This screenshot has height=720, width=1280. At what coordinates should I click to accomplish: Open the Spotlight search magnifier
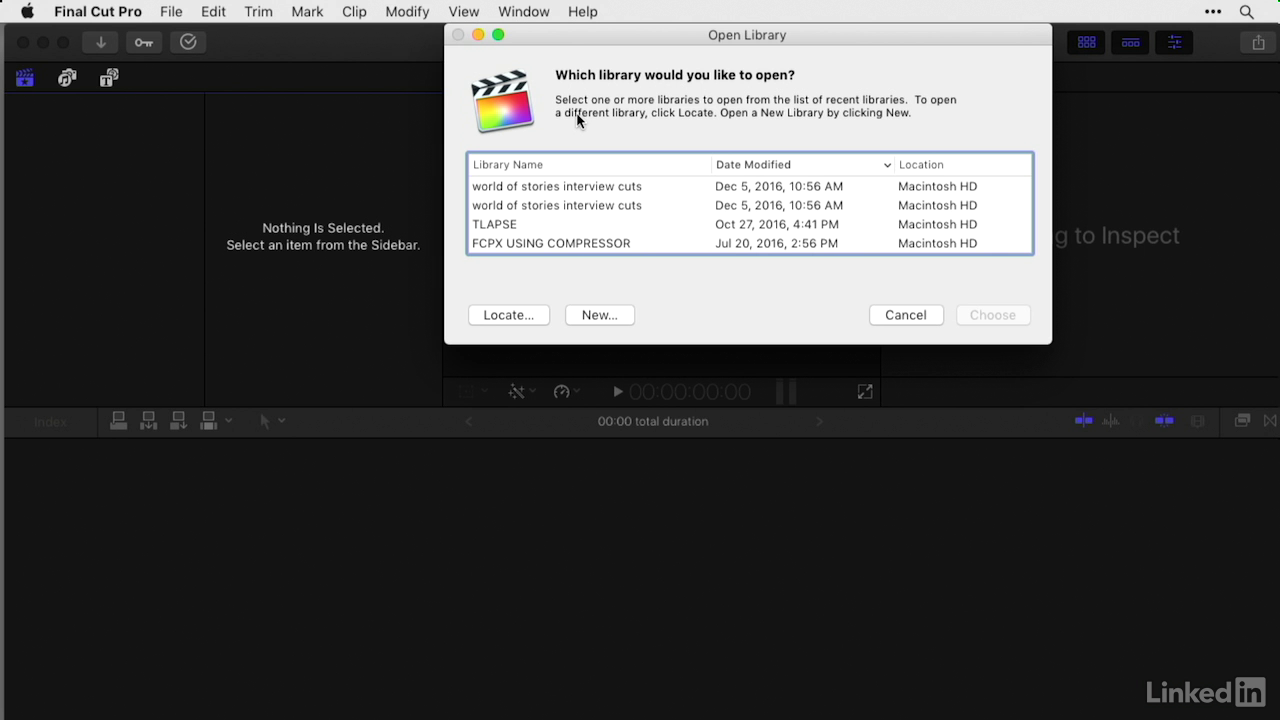point(1246,12)
